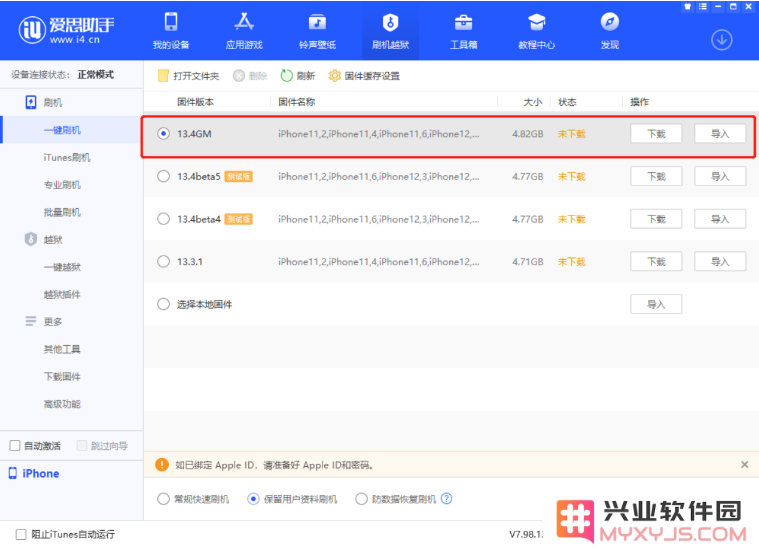The height and width of the screenshot is (558, 759).
Task: Click 导入 button for 13.4beta5 firmware
Action: pos(720,176)
